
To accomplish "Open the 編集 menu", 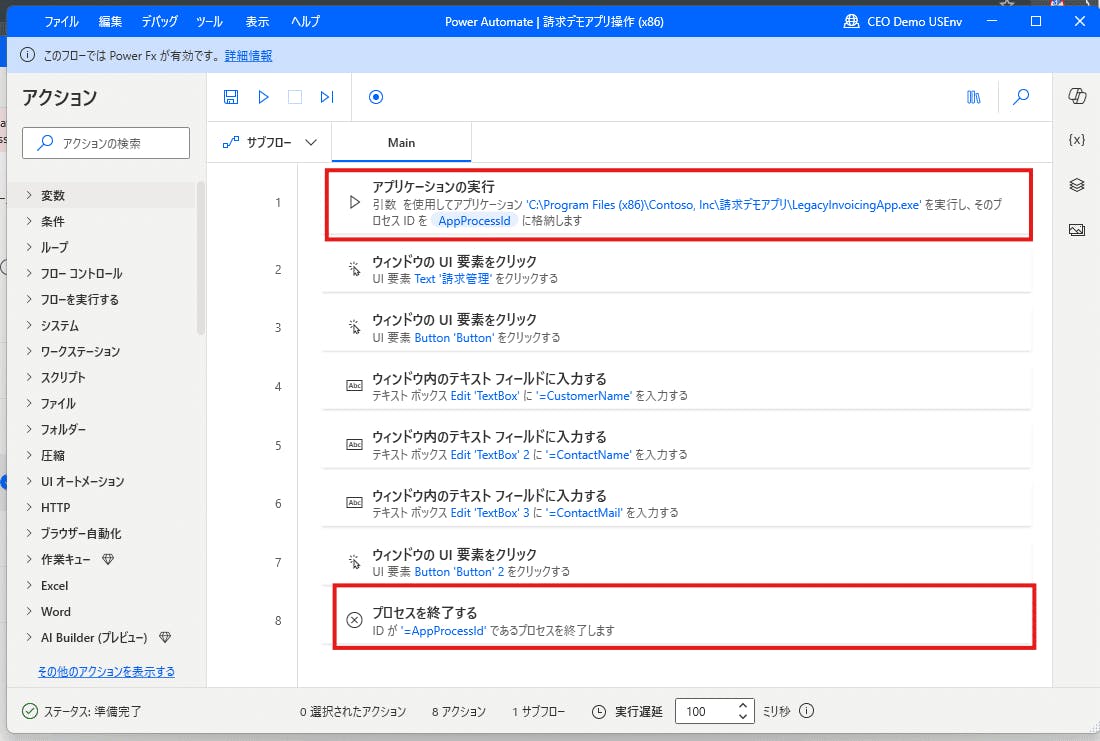I will (110, 21).
